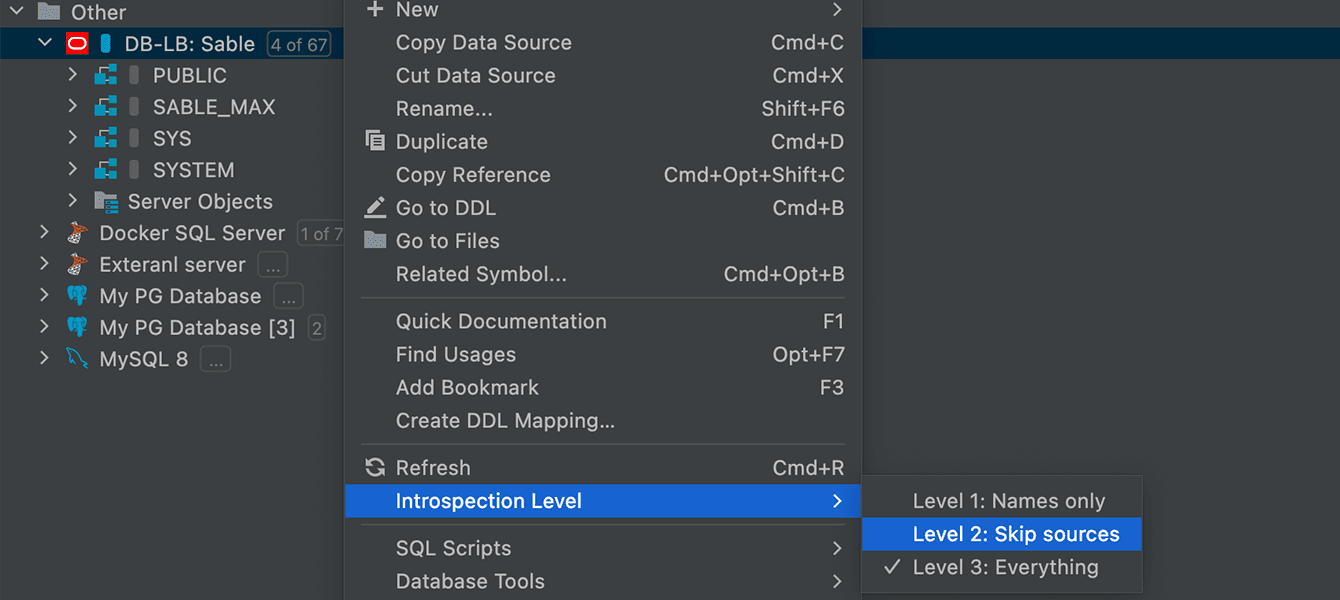Image resolution: width=1340 pixels, height=600 pixels.
Task: Click the PostgreSQL elephant icon for My PG Database
Action: click(77, 296)
